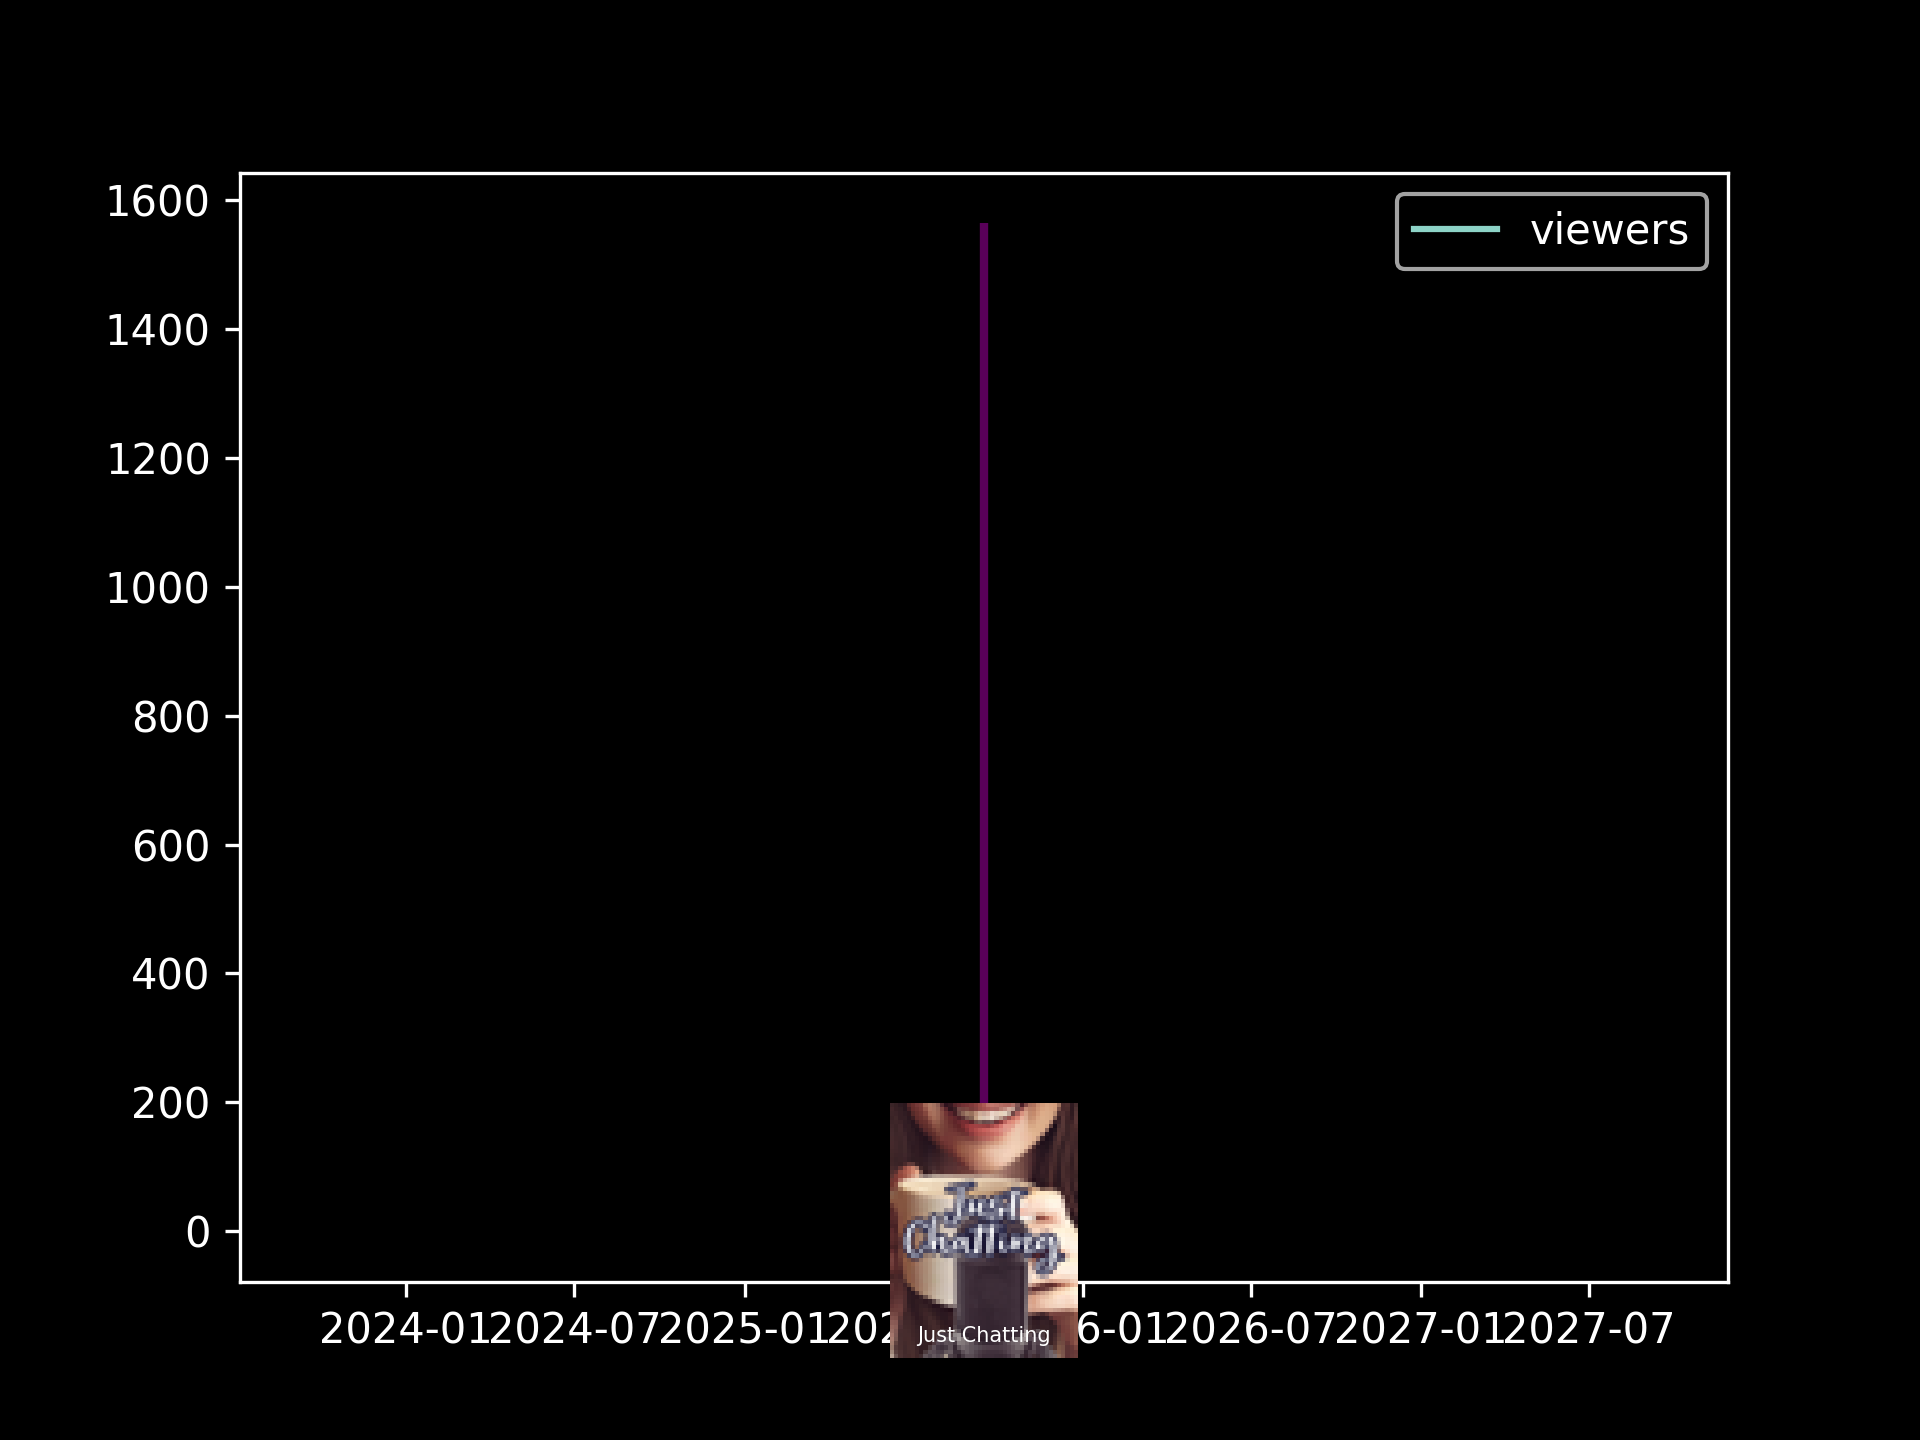
Task: Click the viewers legend label
Action: click(1608, 231)
